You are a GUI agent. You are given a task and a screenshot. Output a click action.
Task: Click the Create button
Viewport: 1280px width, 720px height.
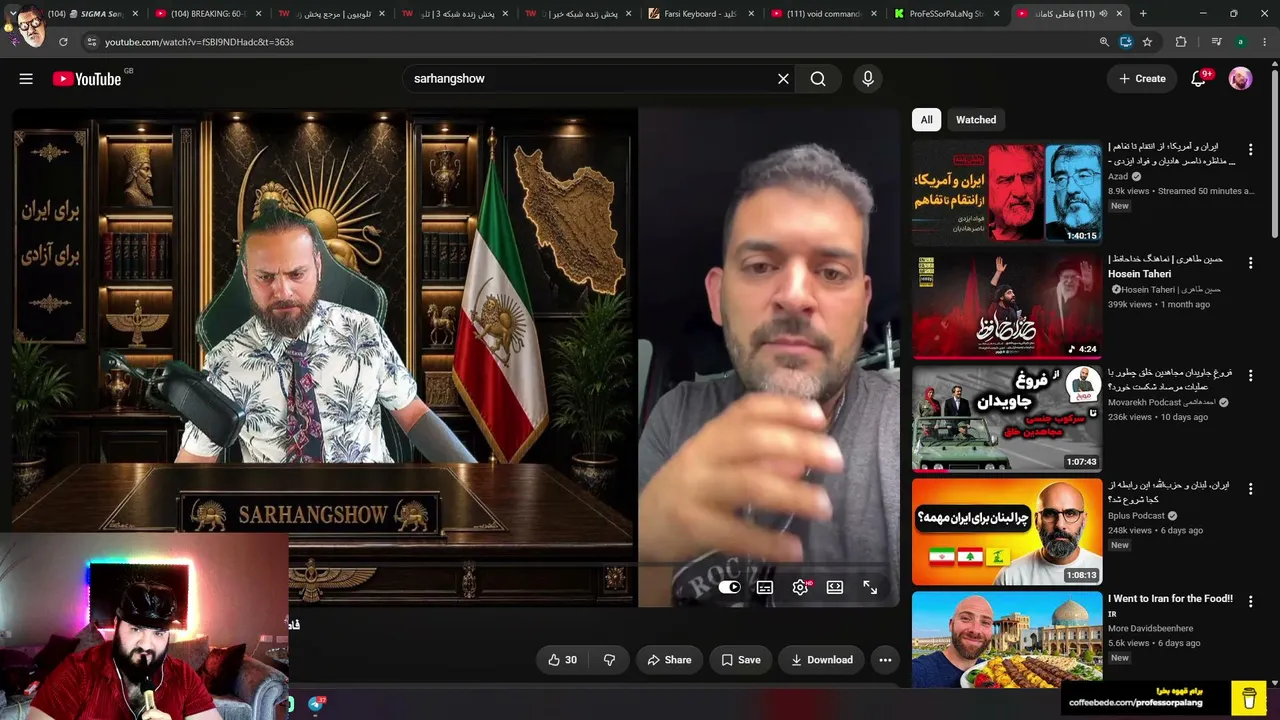pyautogui.click(x=1142, y=78)
